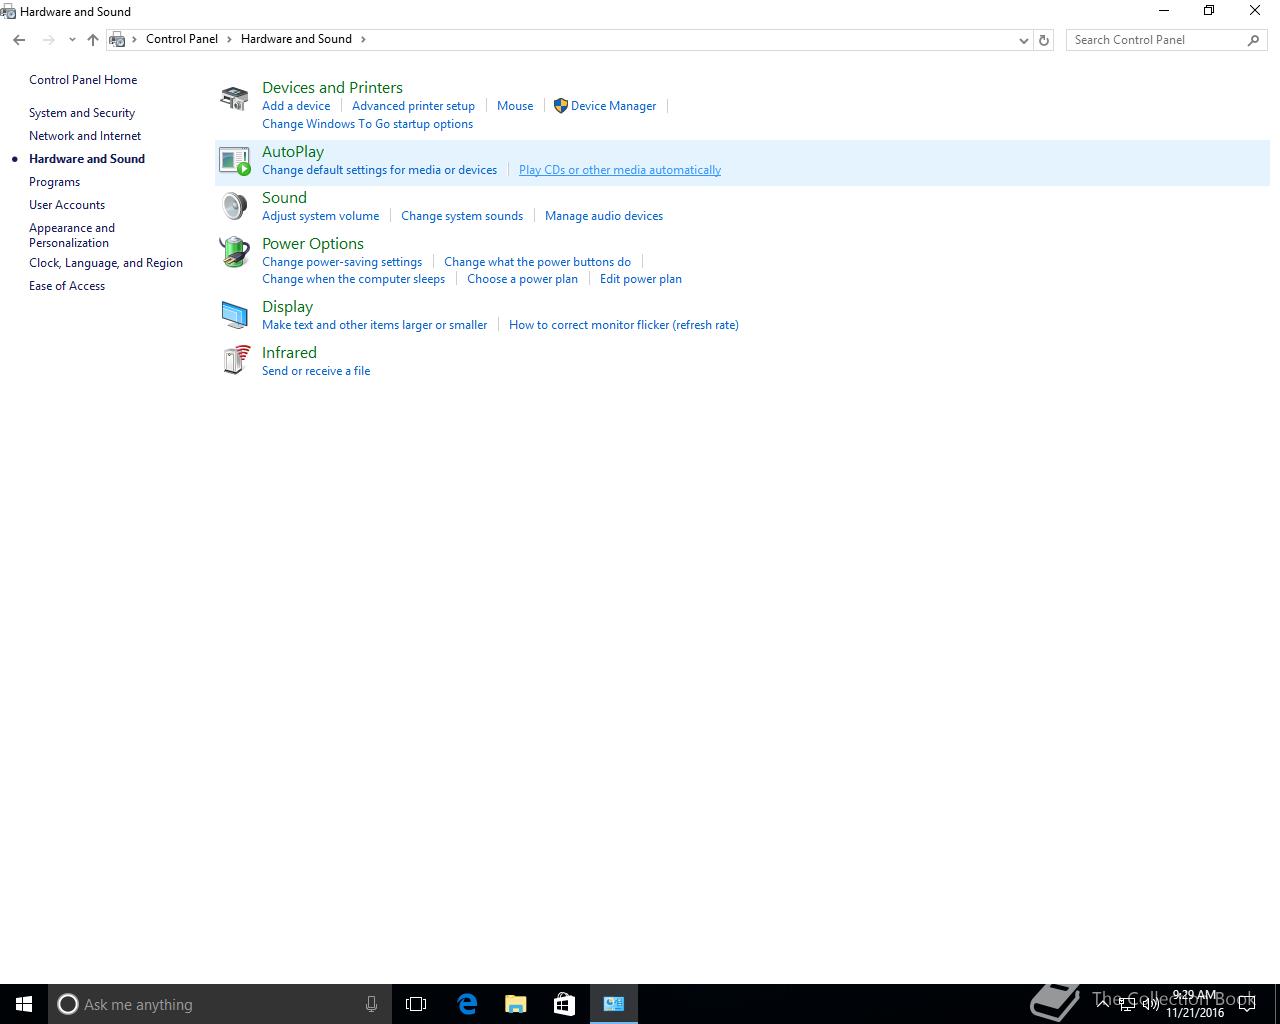Show hidden system tray icons
The width and height of the screenshot is (1280, 1024).
(x=1104, y=1004)
